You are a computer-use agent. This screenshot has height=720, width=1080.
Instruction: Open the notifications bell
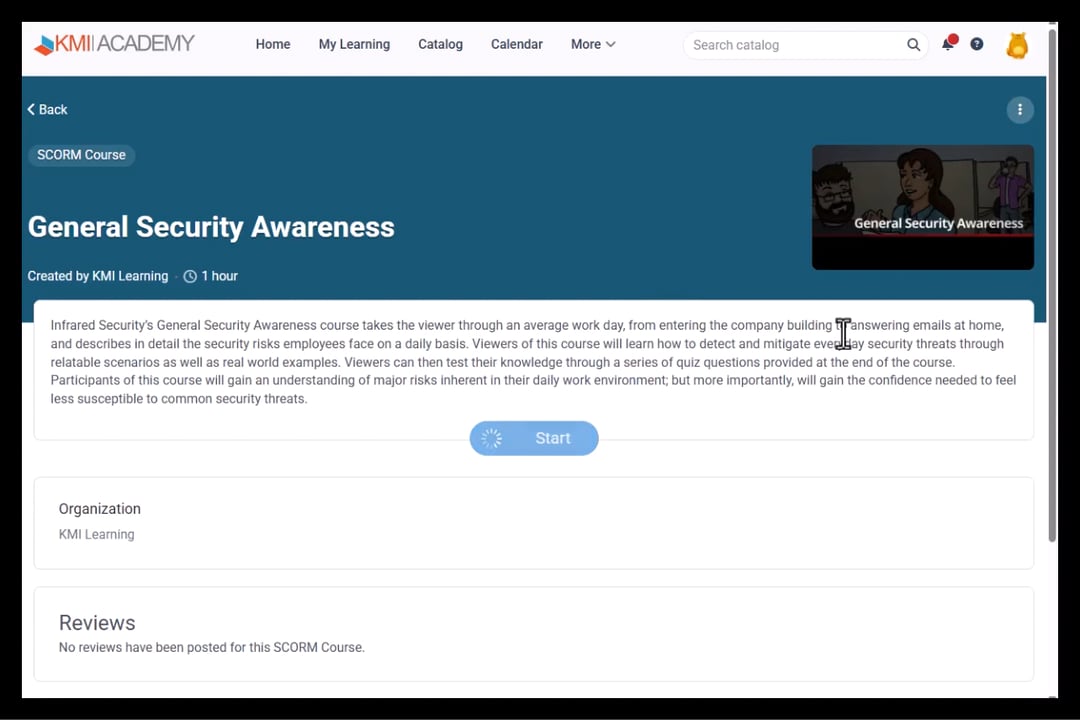pyautogui.click(x=949, y=43)
